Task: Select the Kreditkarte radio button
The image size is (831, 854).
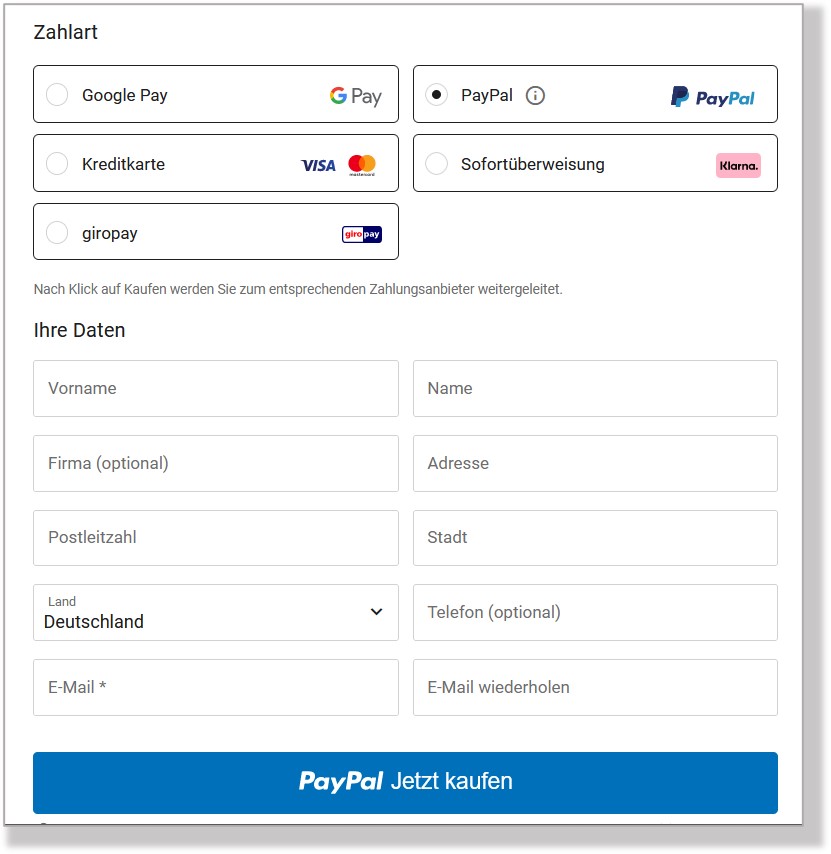Action: pyautogui.click(x=57, y=163)
